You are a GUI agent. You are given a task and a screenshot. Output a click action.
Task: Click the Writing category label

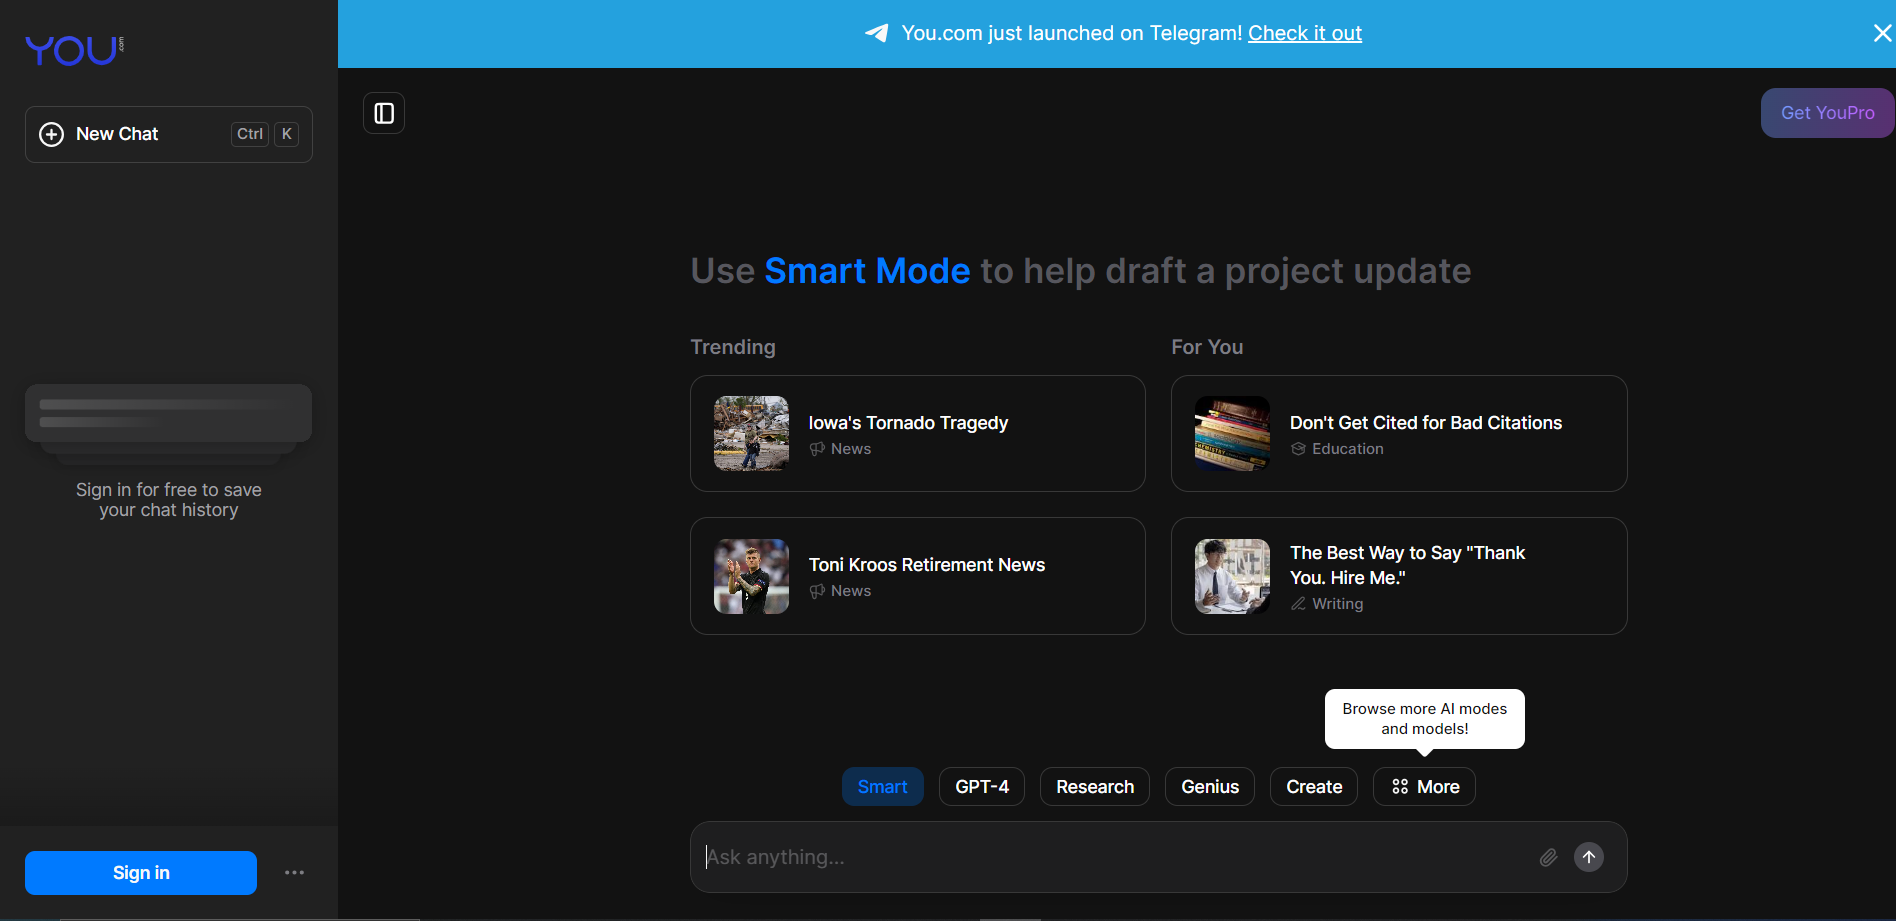tap(1327, 604)
